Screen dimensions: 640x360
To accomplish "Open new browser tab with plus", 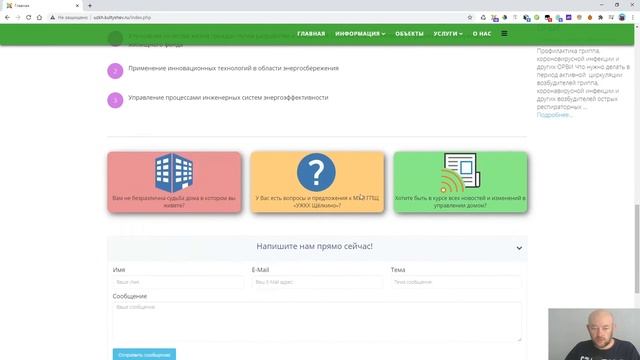I will click(x=90, y=6).
